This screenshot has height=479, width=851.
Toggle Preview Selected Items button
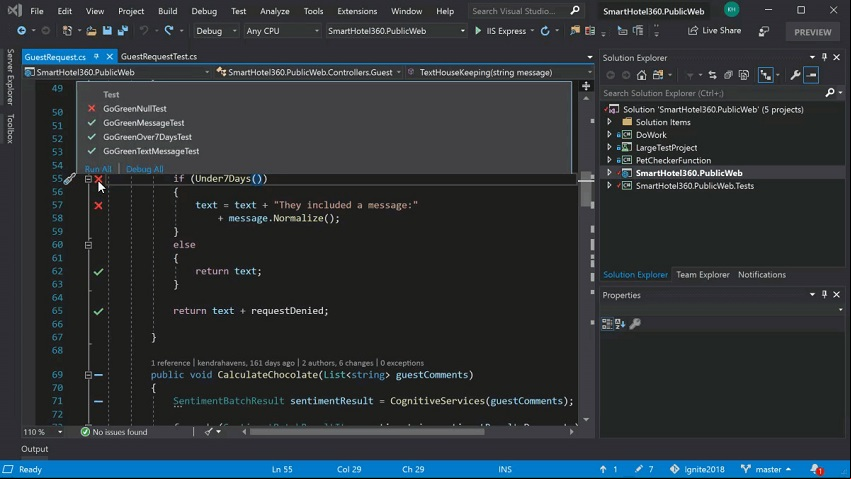811,75
